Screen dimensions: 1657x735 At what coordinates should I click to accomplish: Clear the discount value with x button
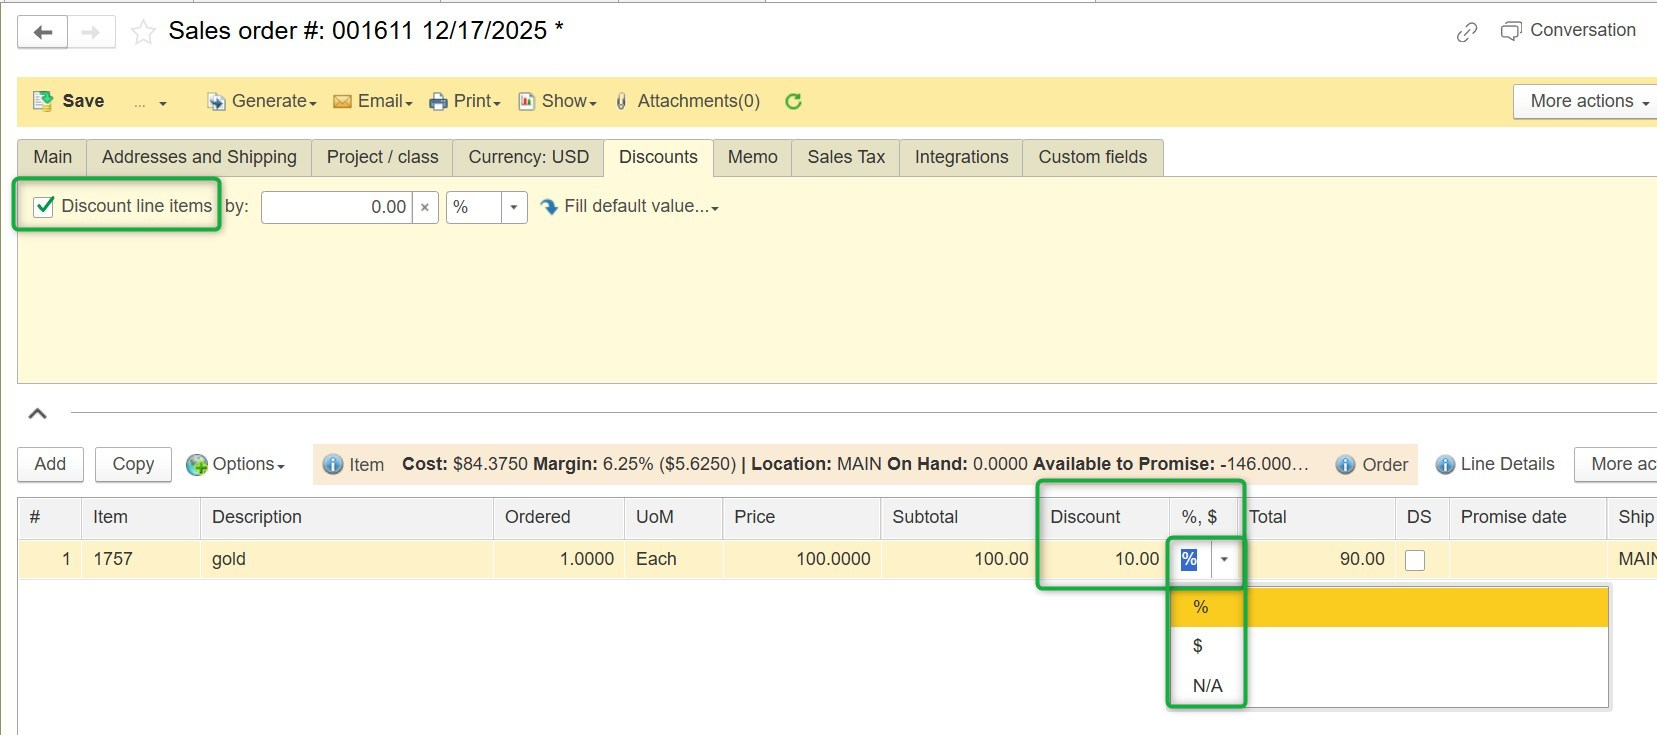tap(425, 207)
